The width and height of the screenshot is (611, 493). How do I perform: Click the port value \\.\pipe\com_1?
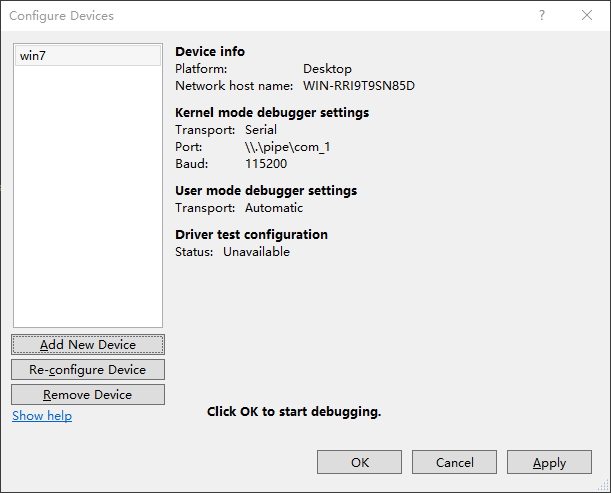tap(287, 147)
